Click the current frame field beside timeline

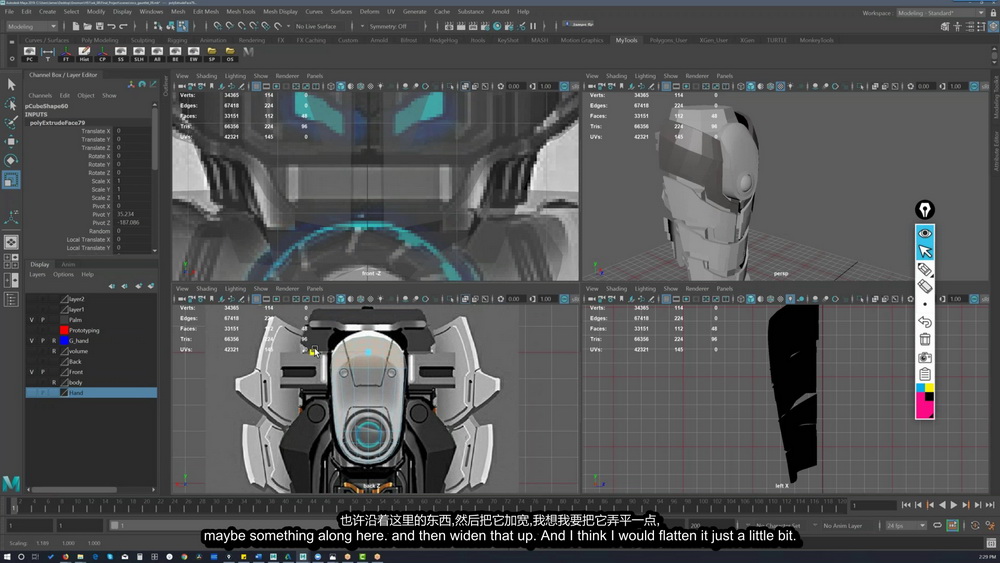tap(874, 505)
